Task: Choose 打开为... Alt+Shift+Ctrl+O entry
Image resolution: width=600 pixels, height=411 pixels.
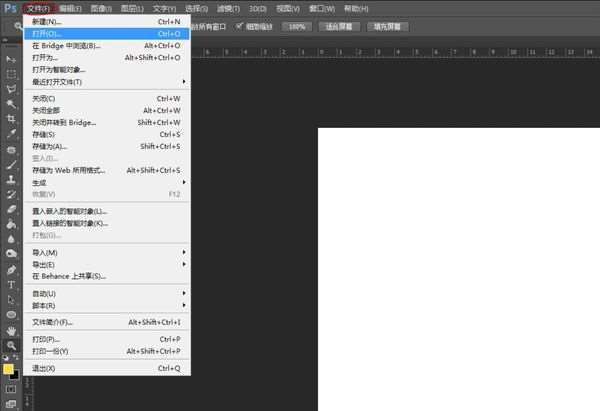Action: click(107, 58)
